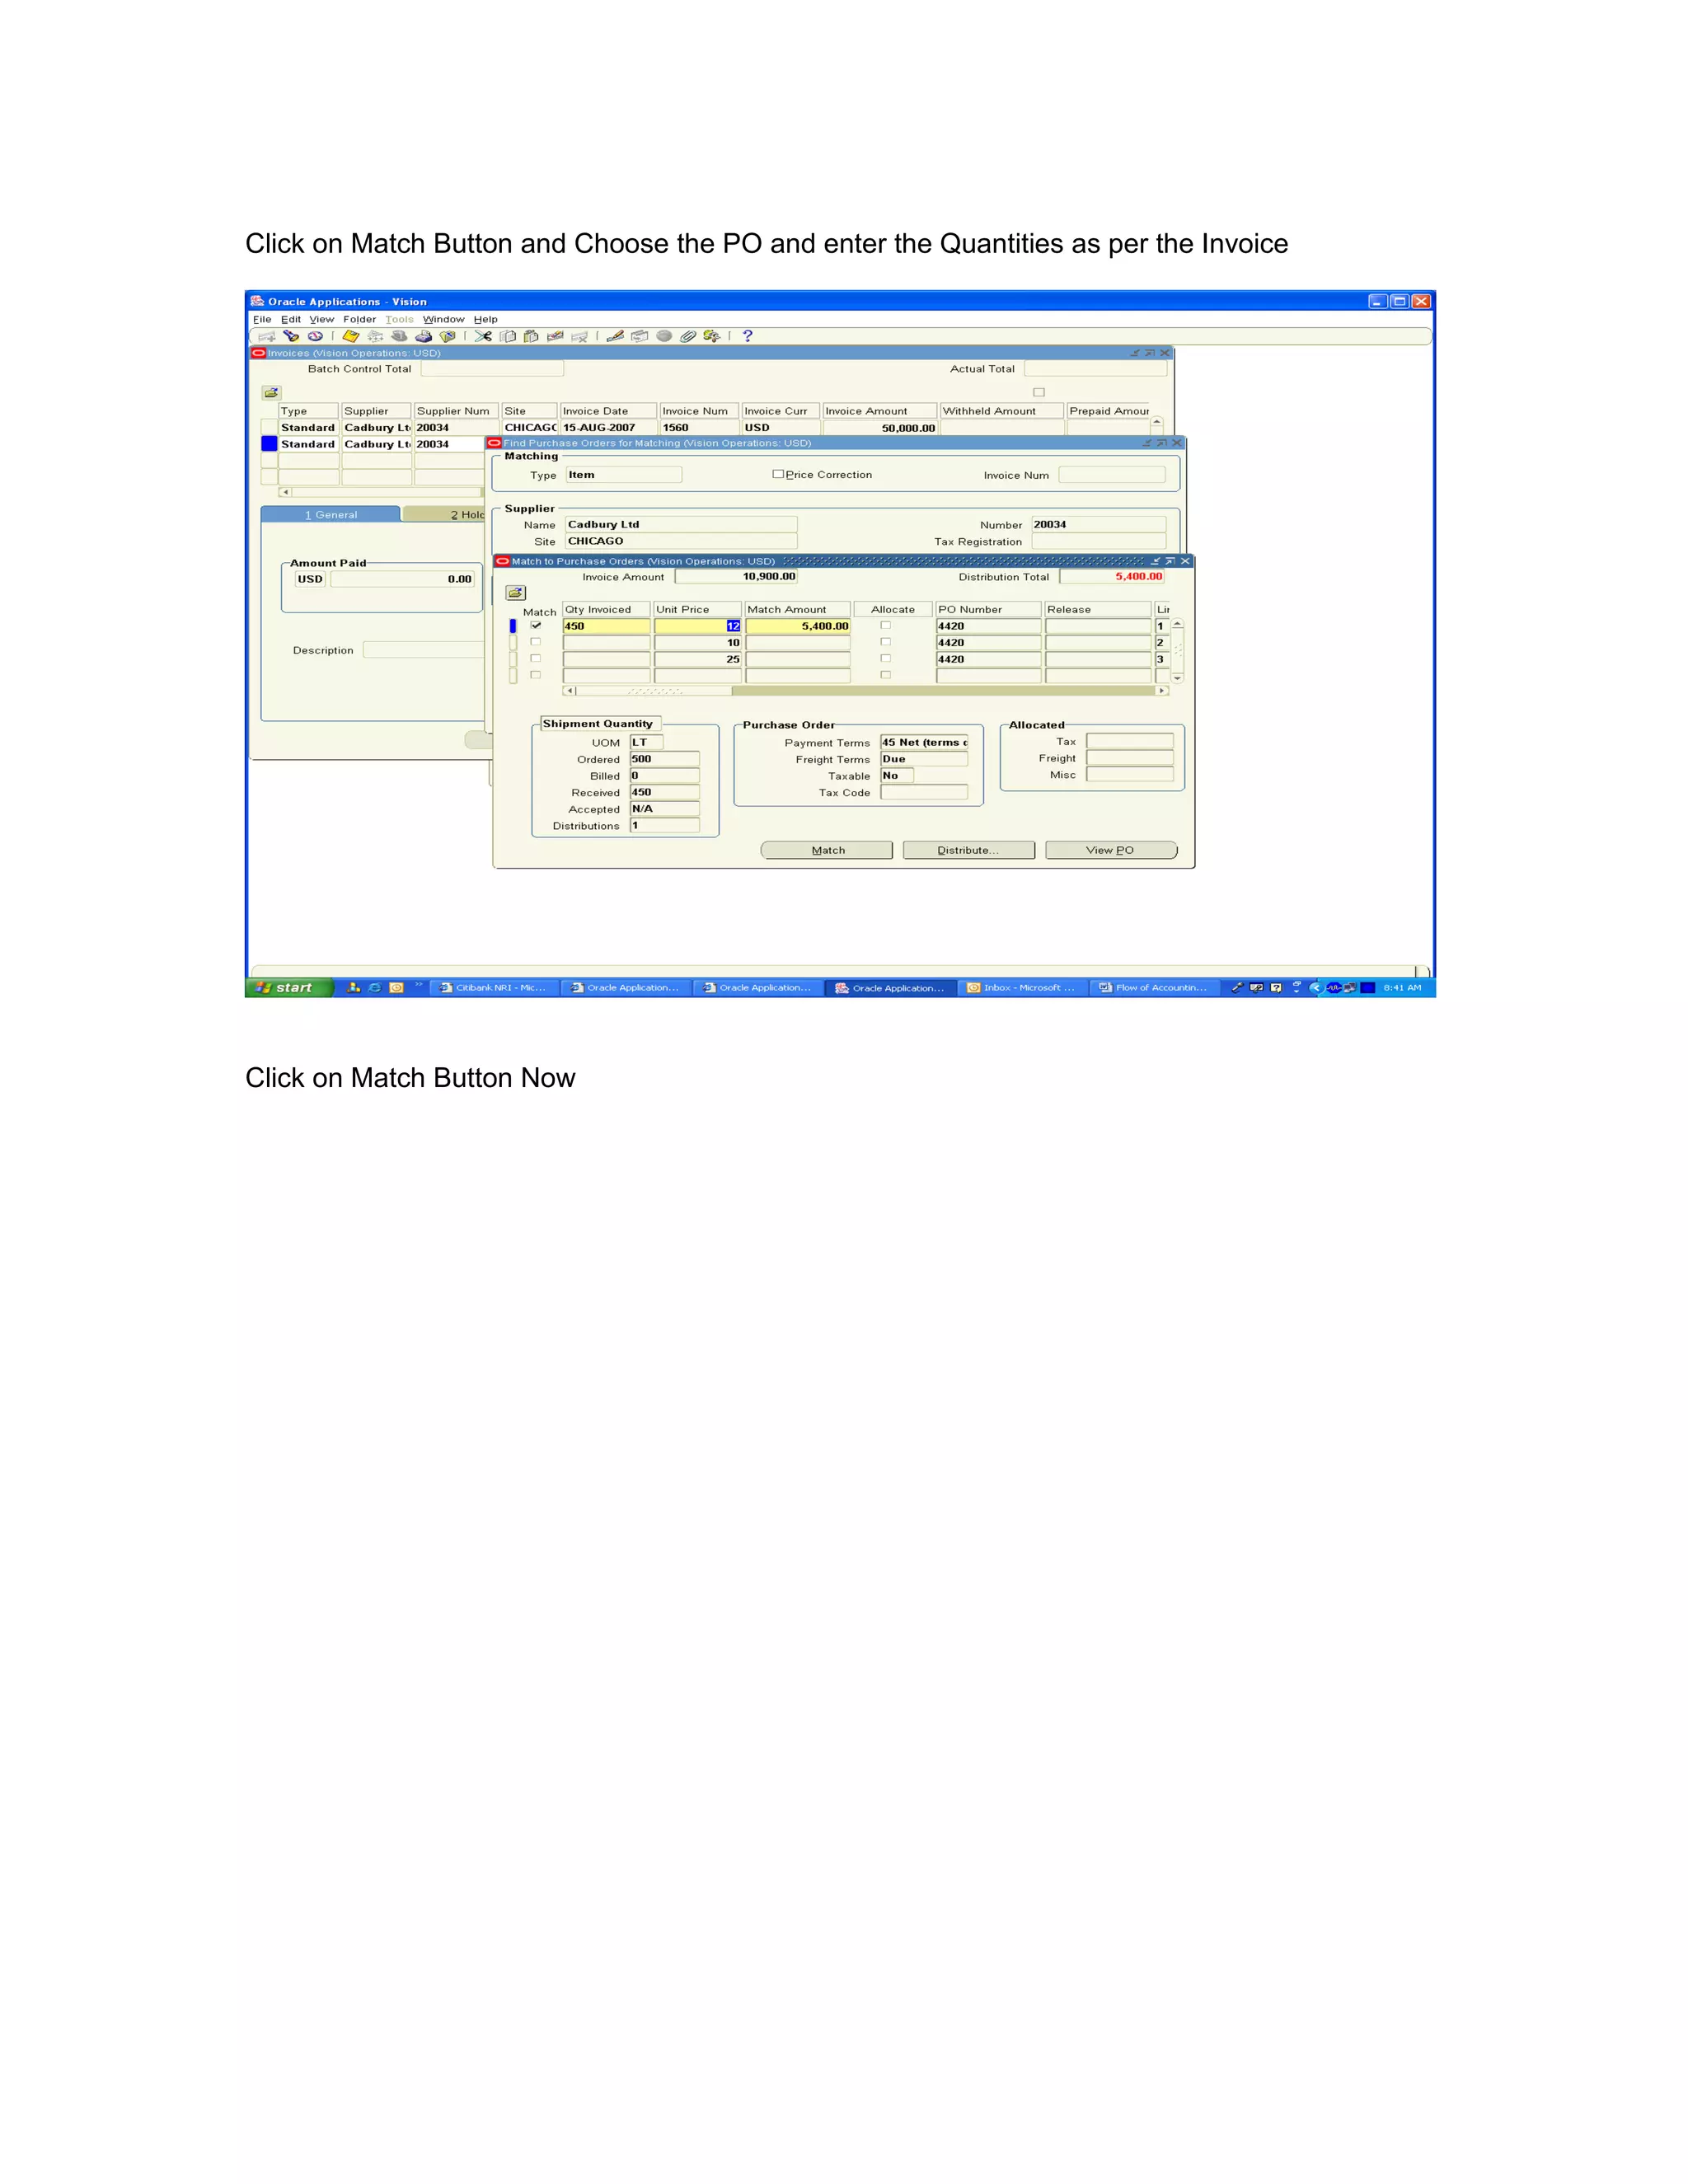
Task: Open Inbox - Microsoft taskbar item
Action: (1021, 988)
